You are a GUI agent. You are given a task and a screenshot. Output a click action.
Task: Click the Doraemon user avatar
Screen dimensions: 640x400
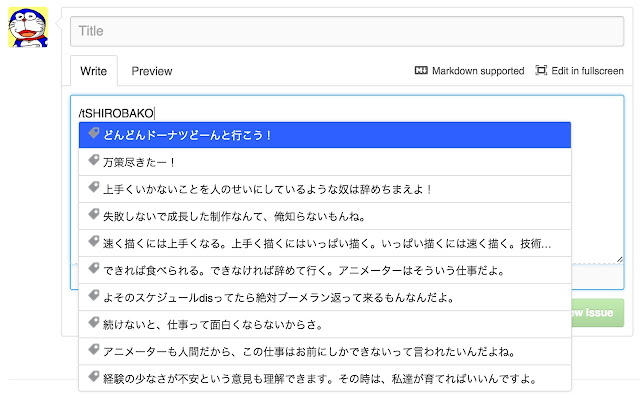28,27
